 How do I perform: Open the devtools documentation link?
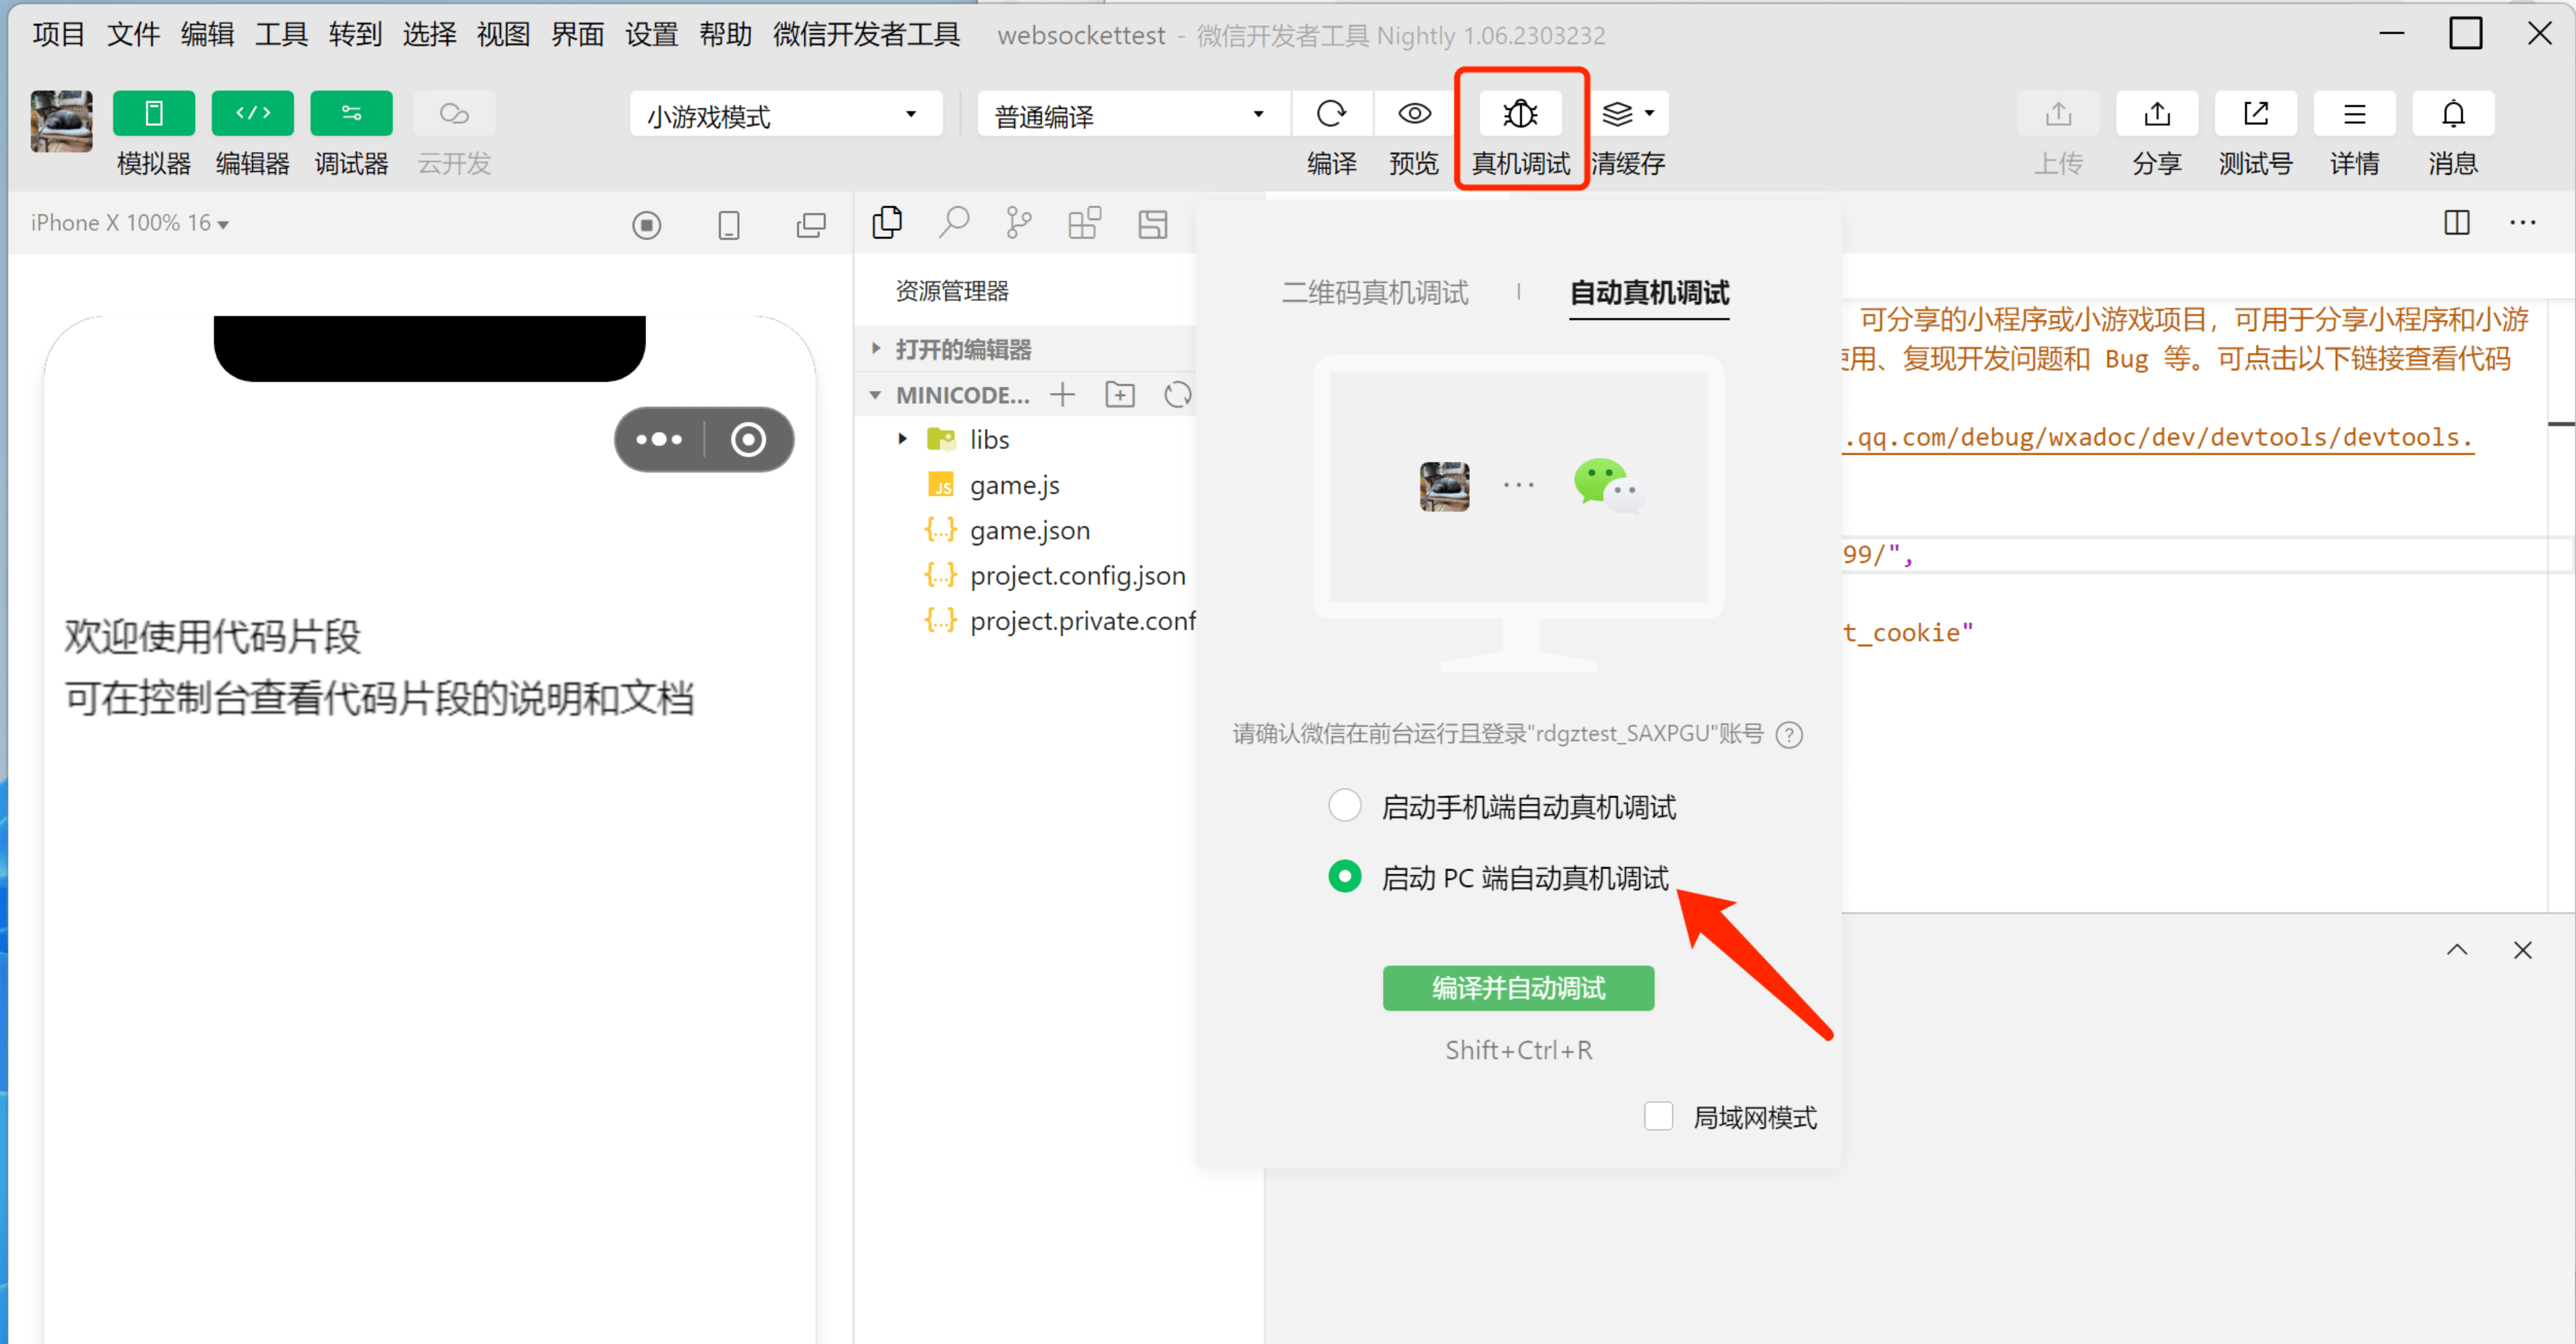pos(2159,438)
